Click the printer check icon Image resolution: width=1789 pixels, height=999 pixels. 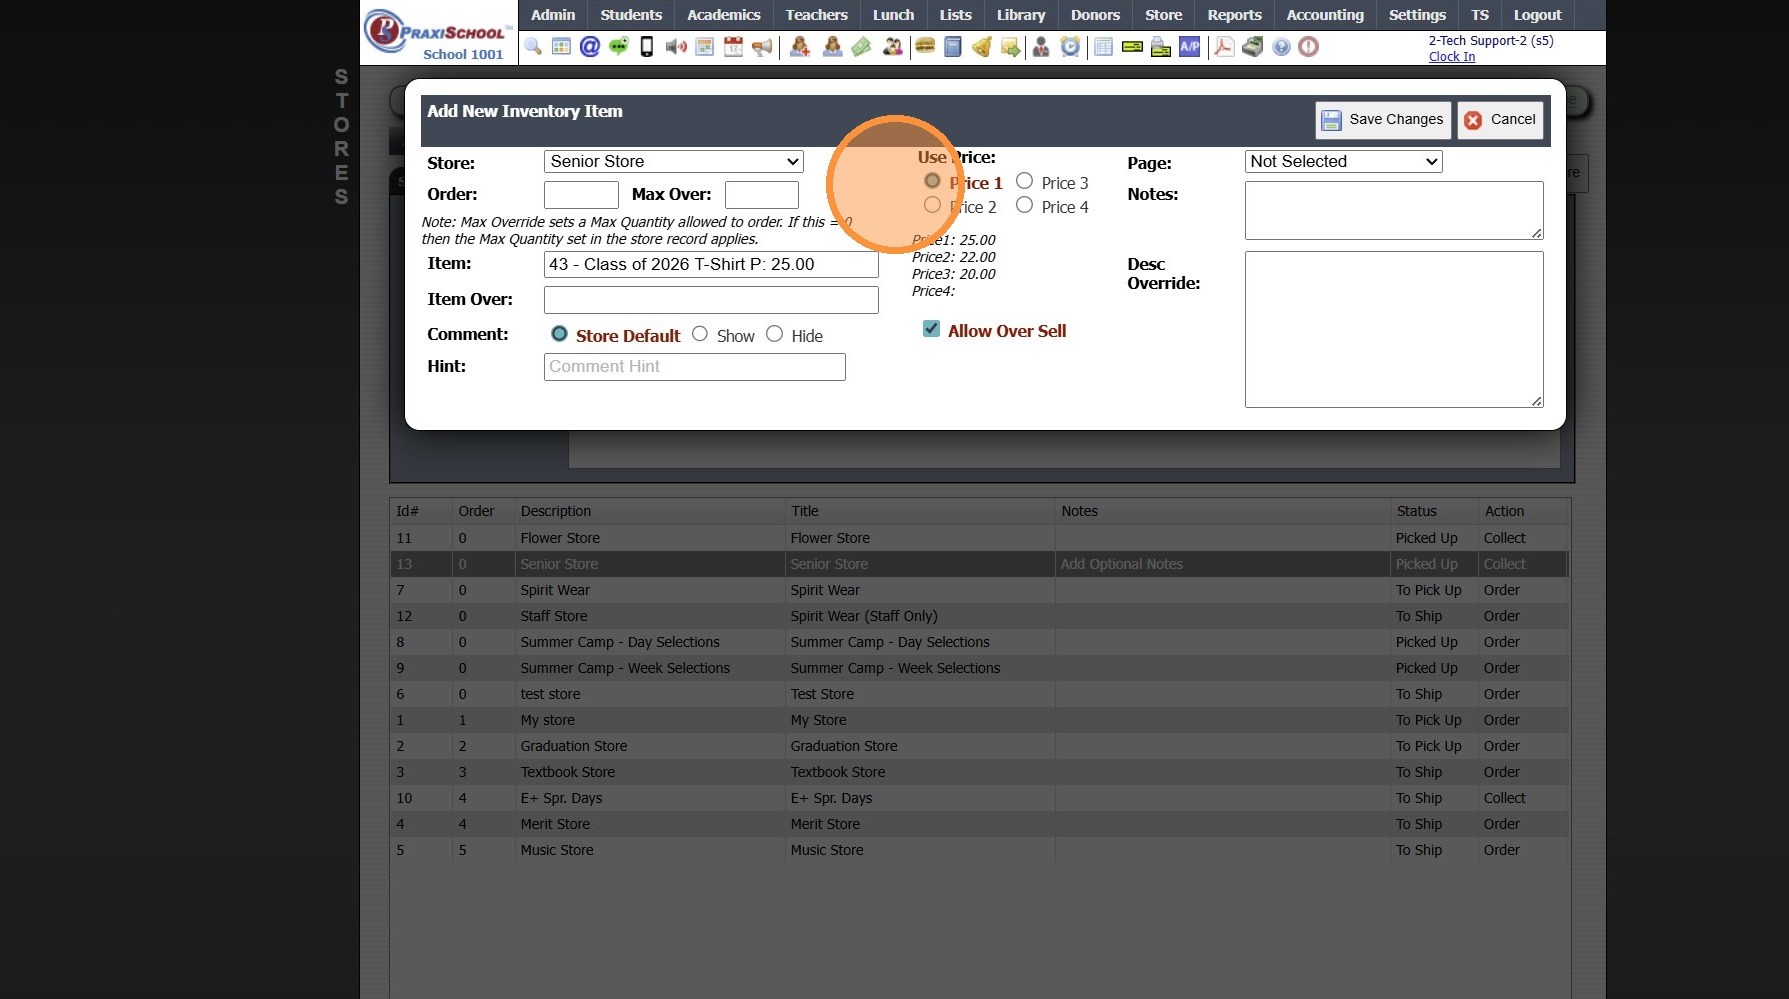(1161, 47)
